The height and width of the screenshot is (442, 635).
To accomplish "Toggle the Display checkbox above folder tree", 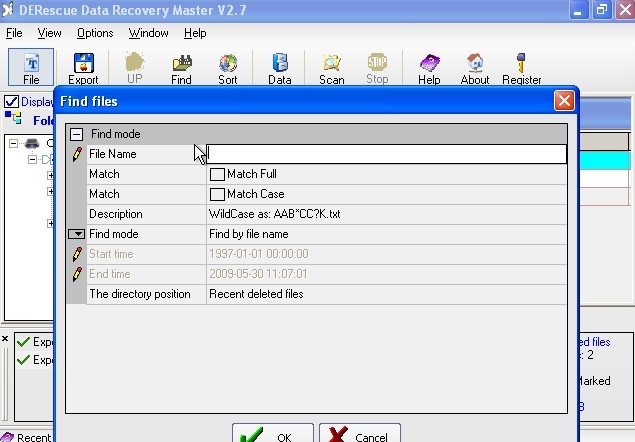I will point(12,101).
